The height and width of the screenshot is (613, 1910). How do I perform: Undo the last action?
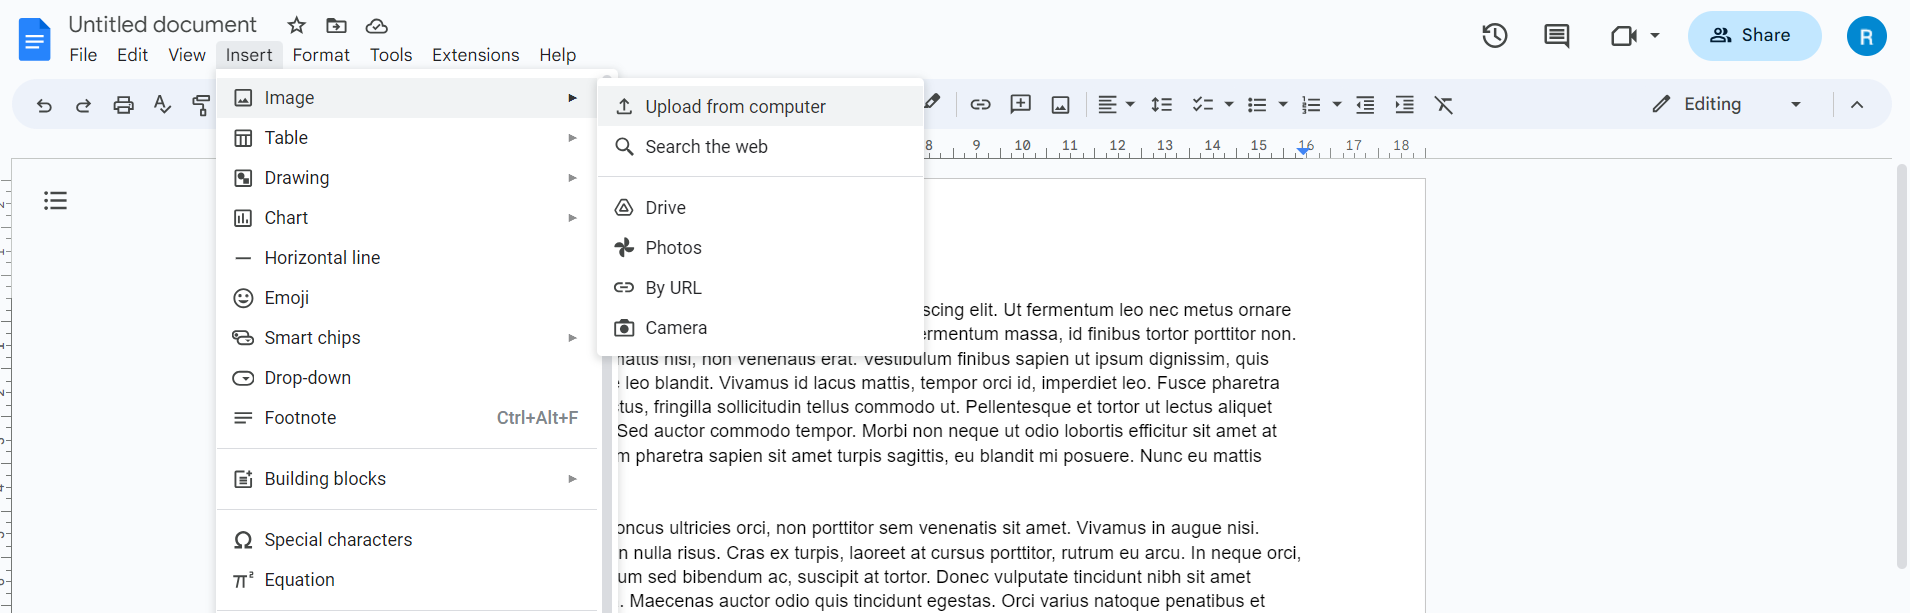[44, 105]
